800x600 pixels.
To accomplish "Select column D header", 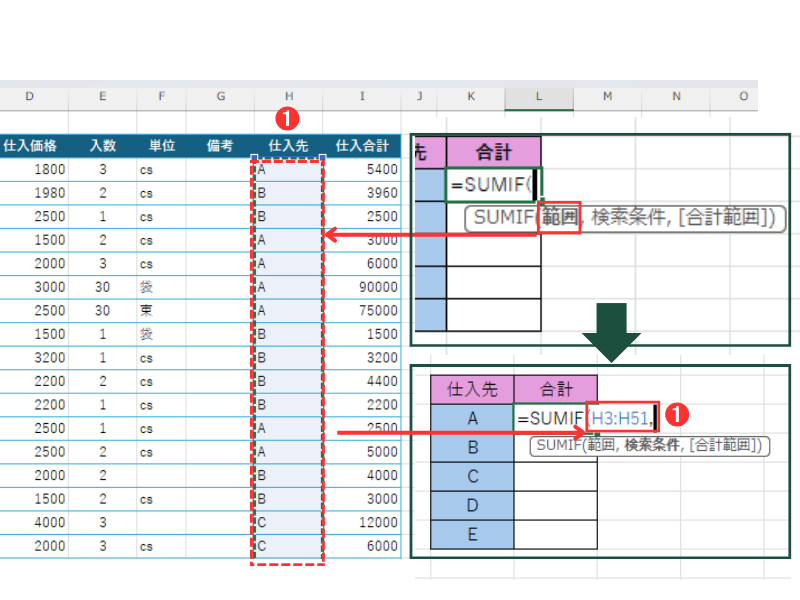I will [x=29, y=96].
